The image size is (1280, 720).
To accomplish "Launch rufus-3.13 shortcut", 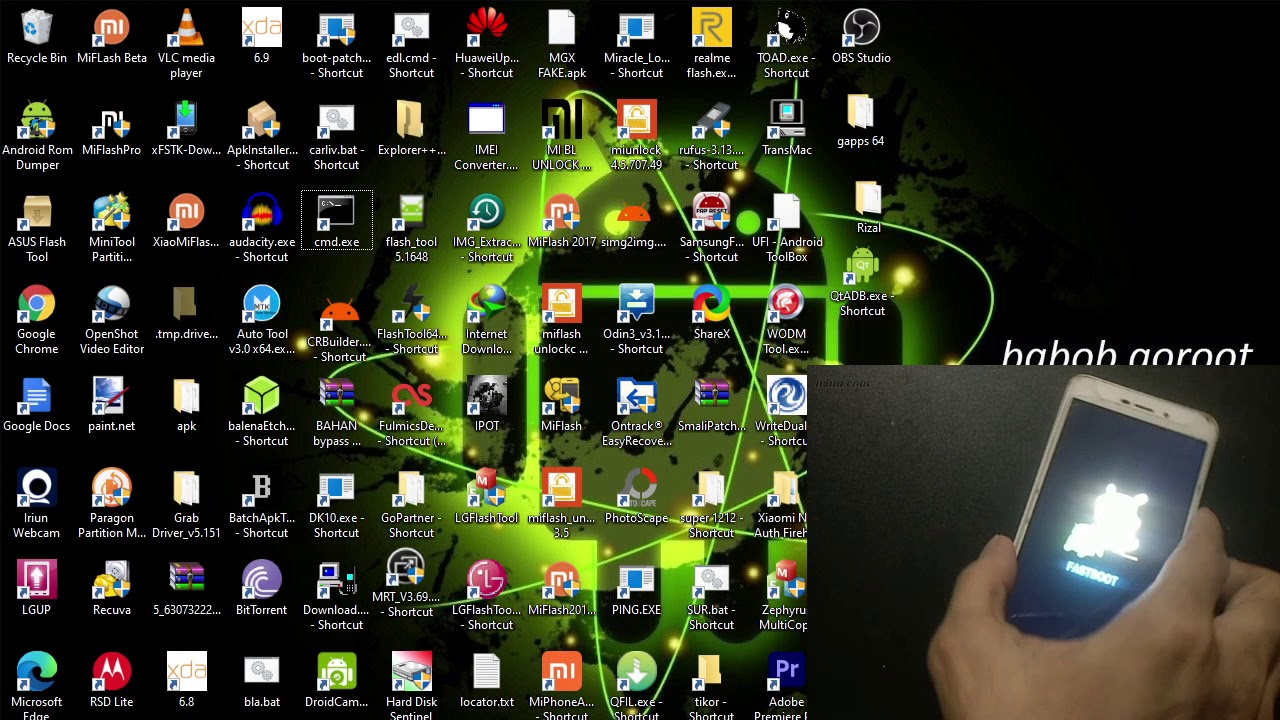I will point(711,121).
